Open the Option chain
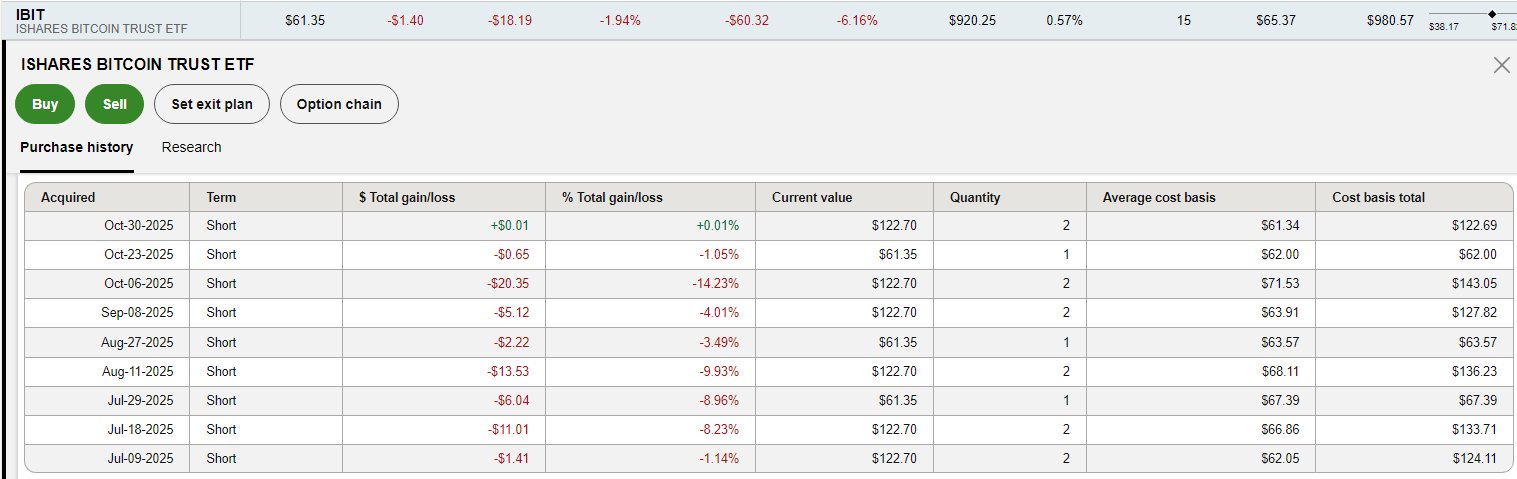This screenshot has width=1517, height=479. click(339, 104)
